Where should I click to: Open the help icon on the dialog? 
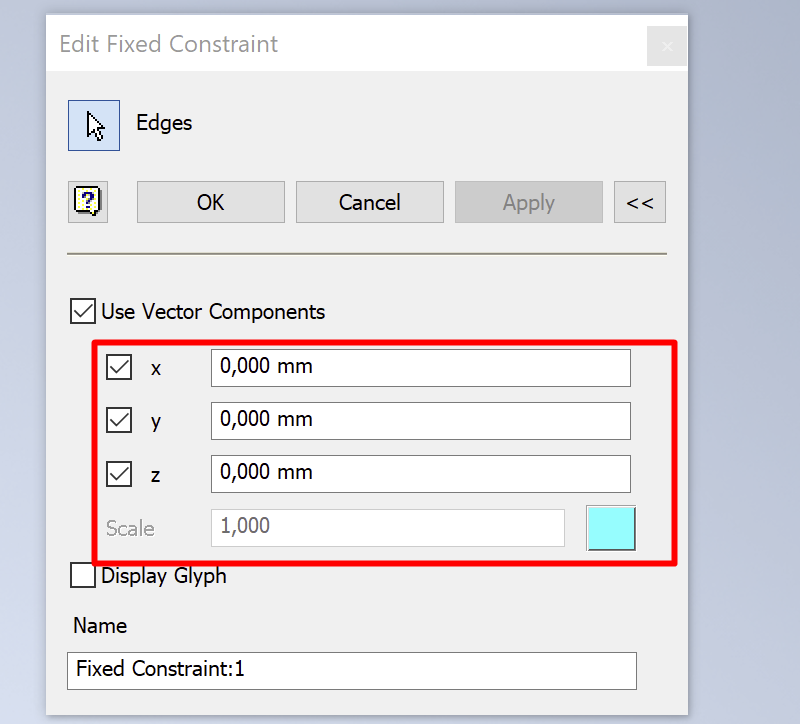(88, 202)
